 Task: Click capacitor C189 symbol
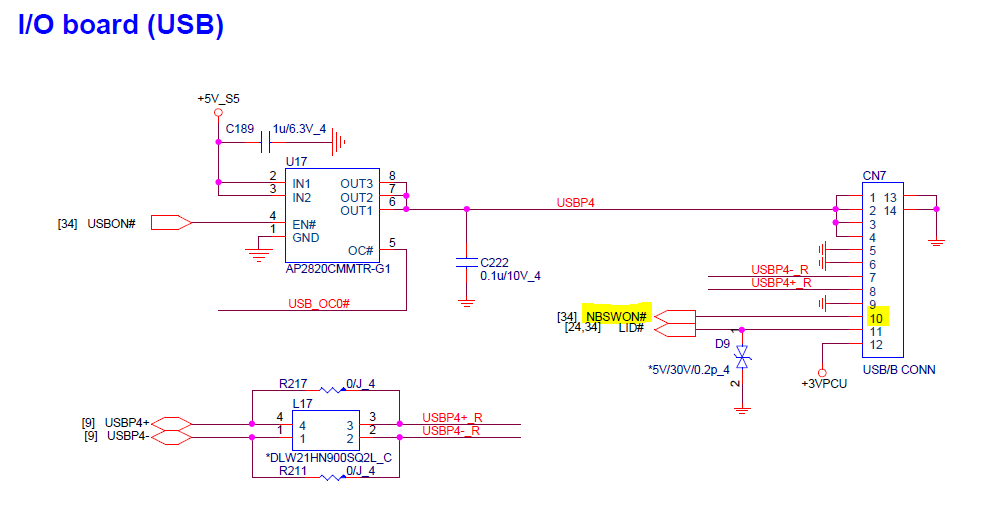click(x=265, y=142)
